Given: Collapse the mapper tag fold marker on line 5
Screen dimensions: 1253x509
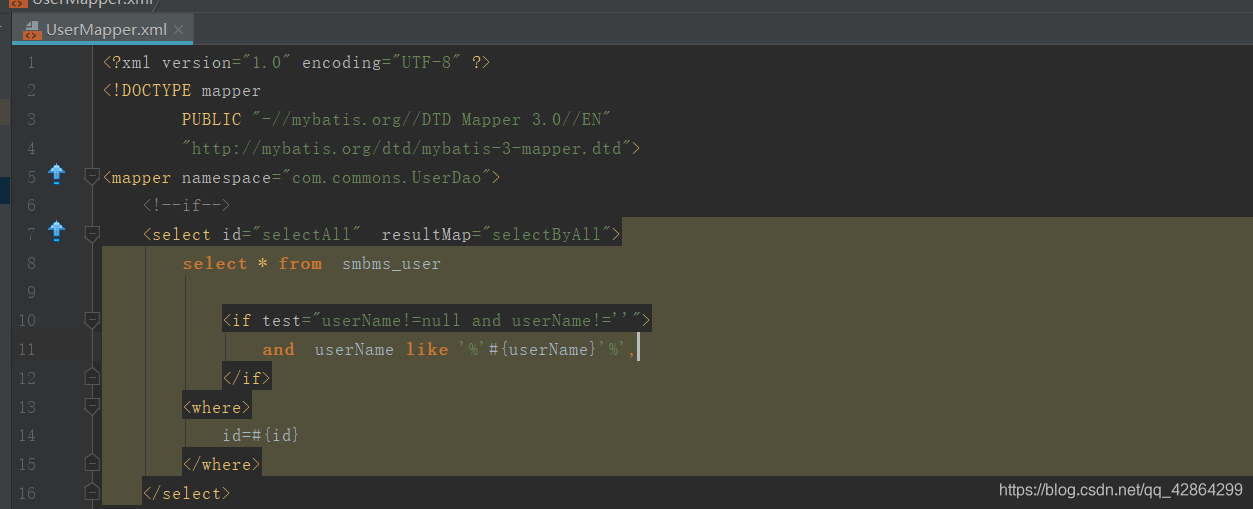Looking at the screenshot, I should (92, 177).
